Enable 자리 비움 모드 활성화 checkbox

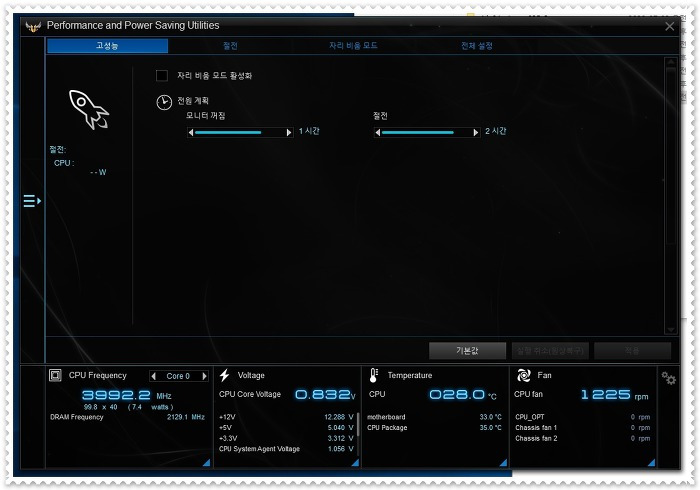pyautogui.click(x=162, y=75)
